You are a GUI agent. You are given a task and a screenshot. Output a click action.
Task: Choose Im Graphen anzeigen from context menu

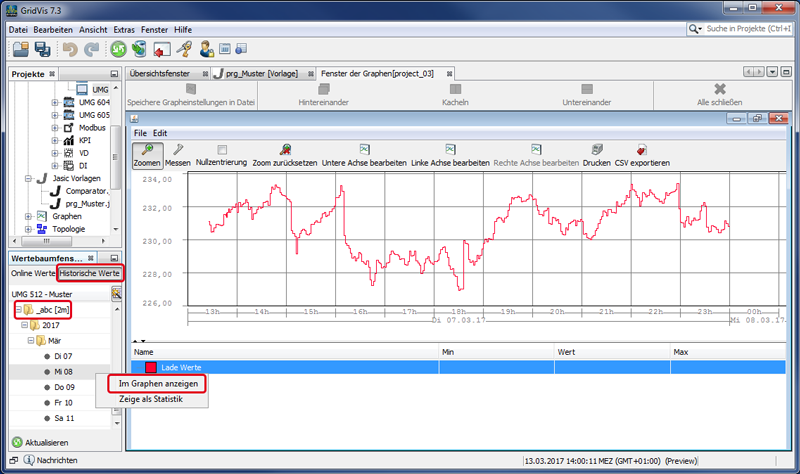click(158, 384)
